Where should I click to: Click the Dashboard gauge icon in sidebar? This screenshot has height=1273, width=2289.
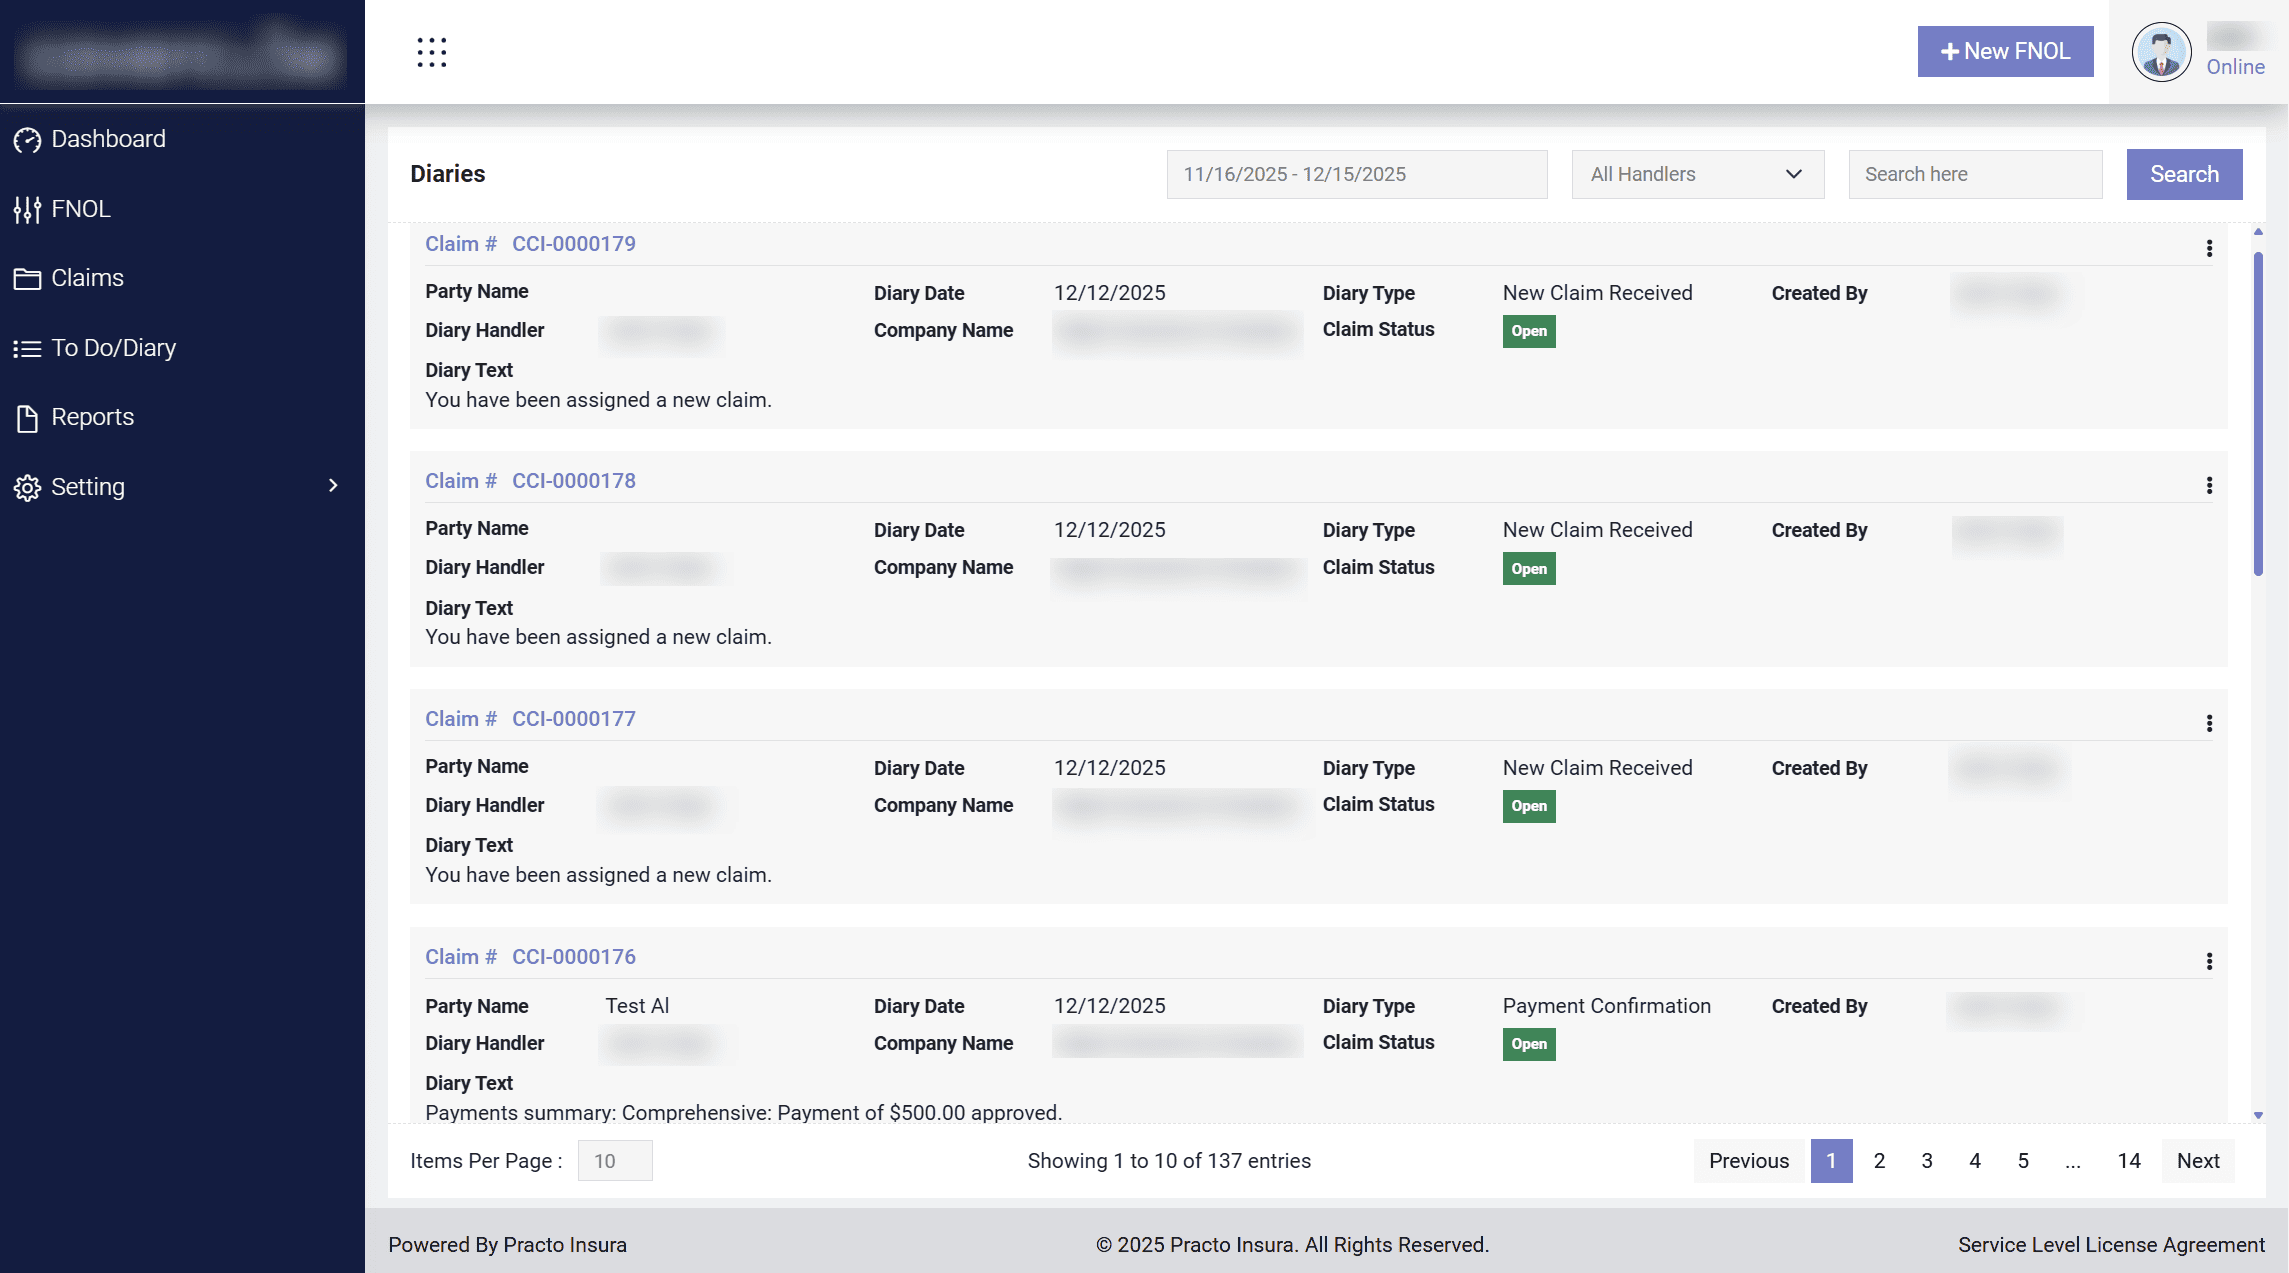coord(27,140)
